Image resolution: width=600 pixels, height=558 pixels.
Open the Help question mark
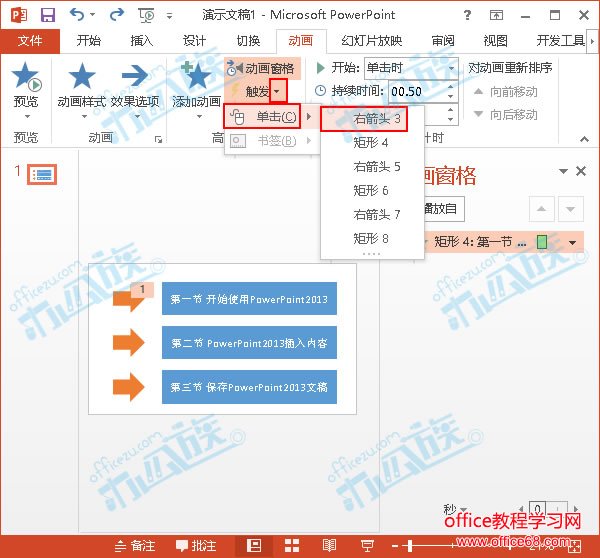(x=467, y=15)
